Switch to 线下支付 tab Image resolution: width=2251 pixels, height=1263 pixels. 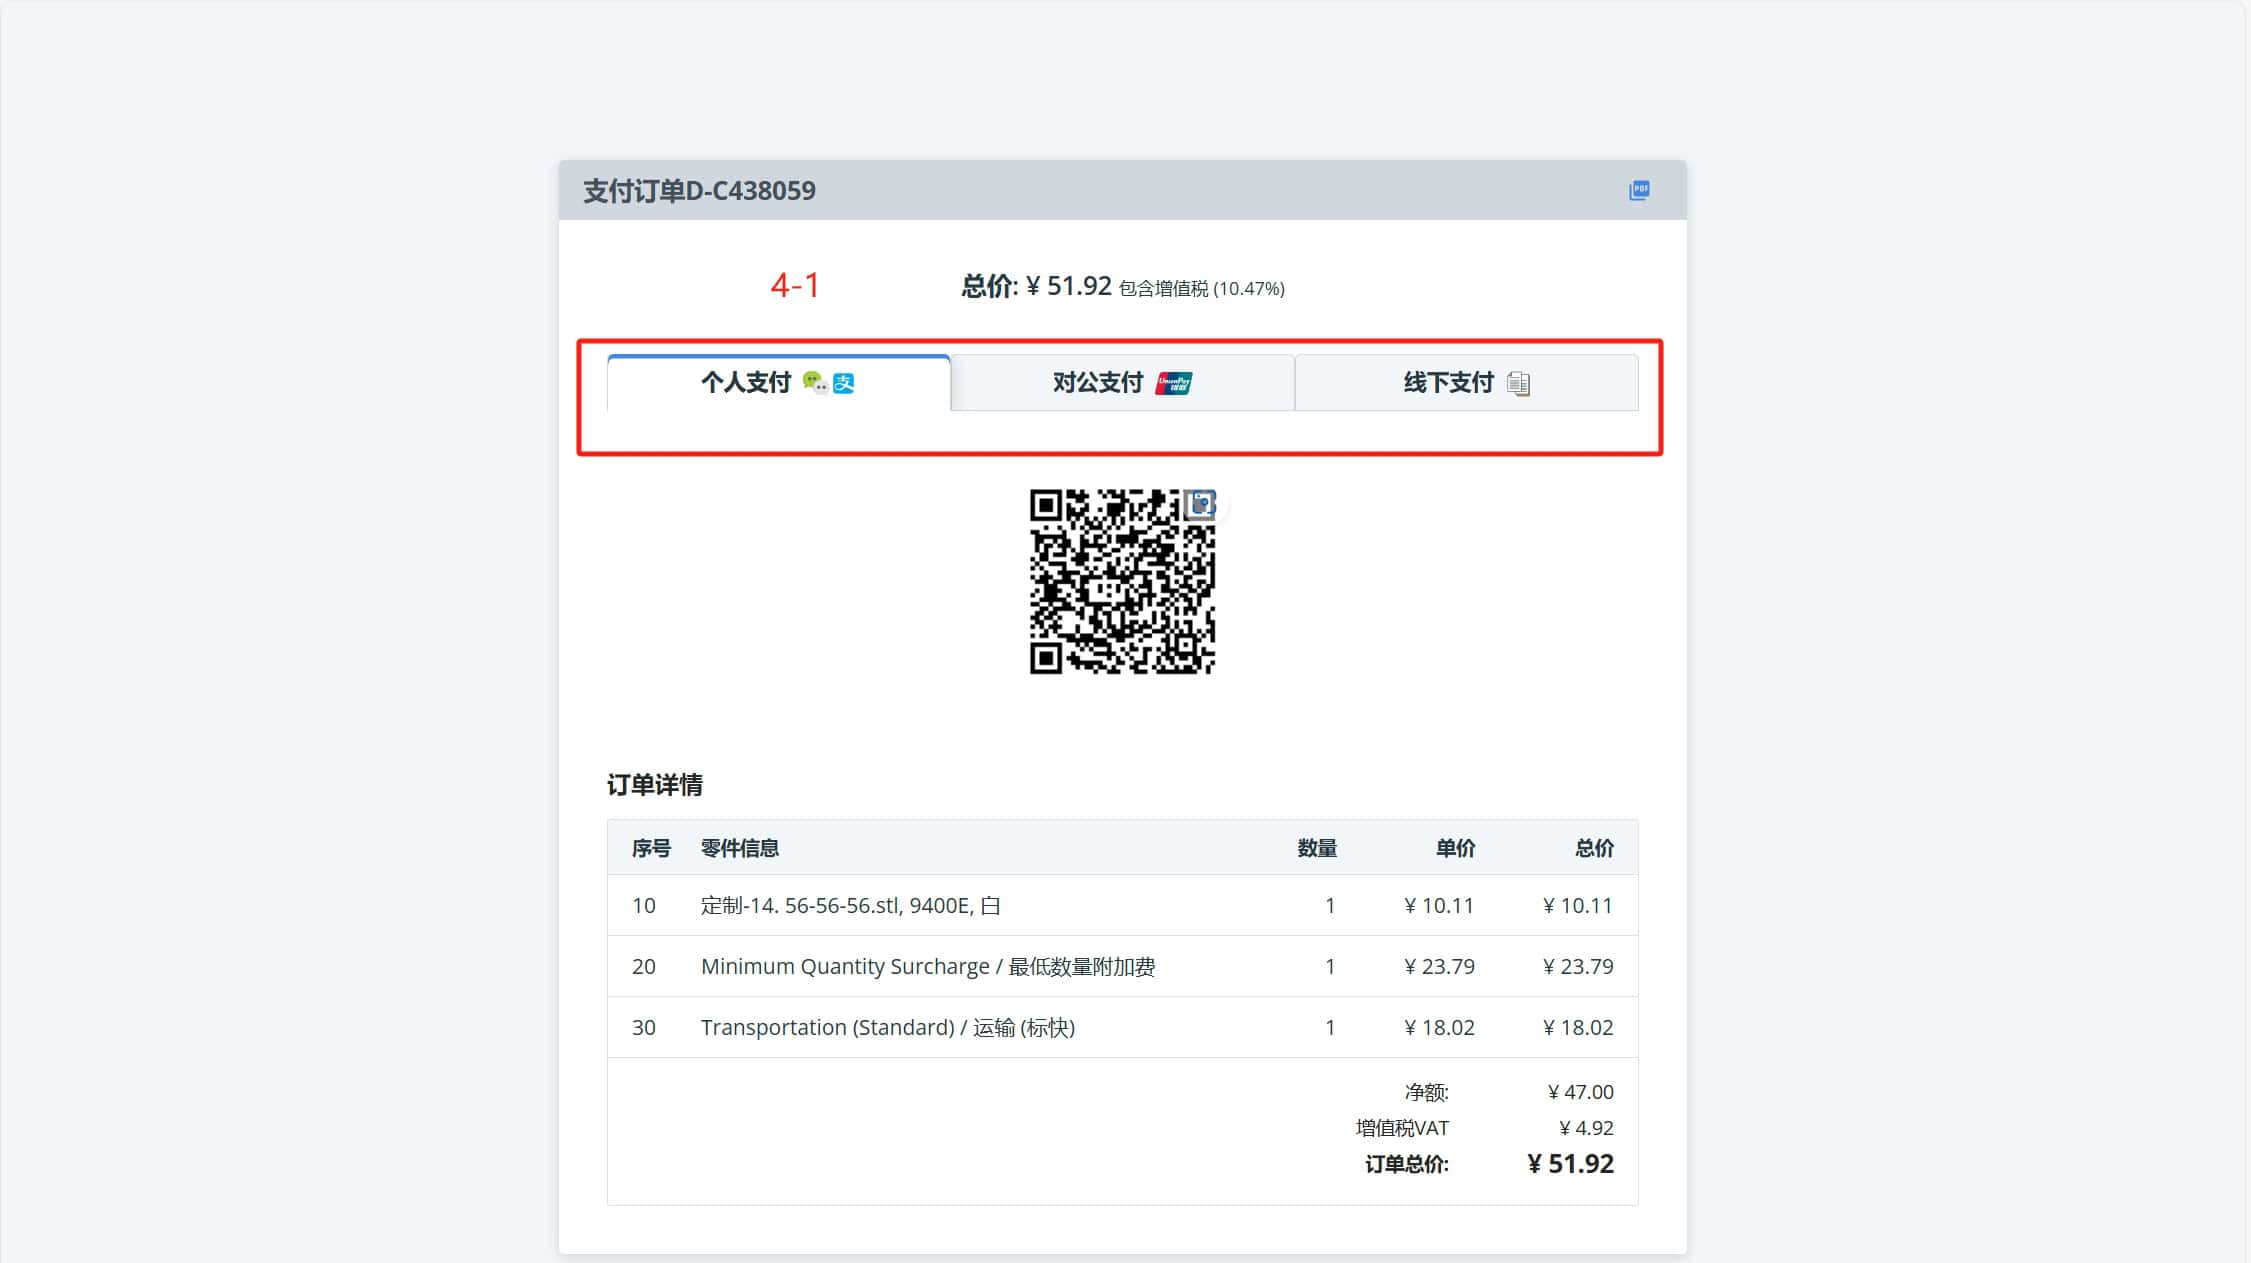click(1467, 383)
